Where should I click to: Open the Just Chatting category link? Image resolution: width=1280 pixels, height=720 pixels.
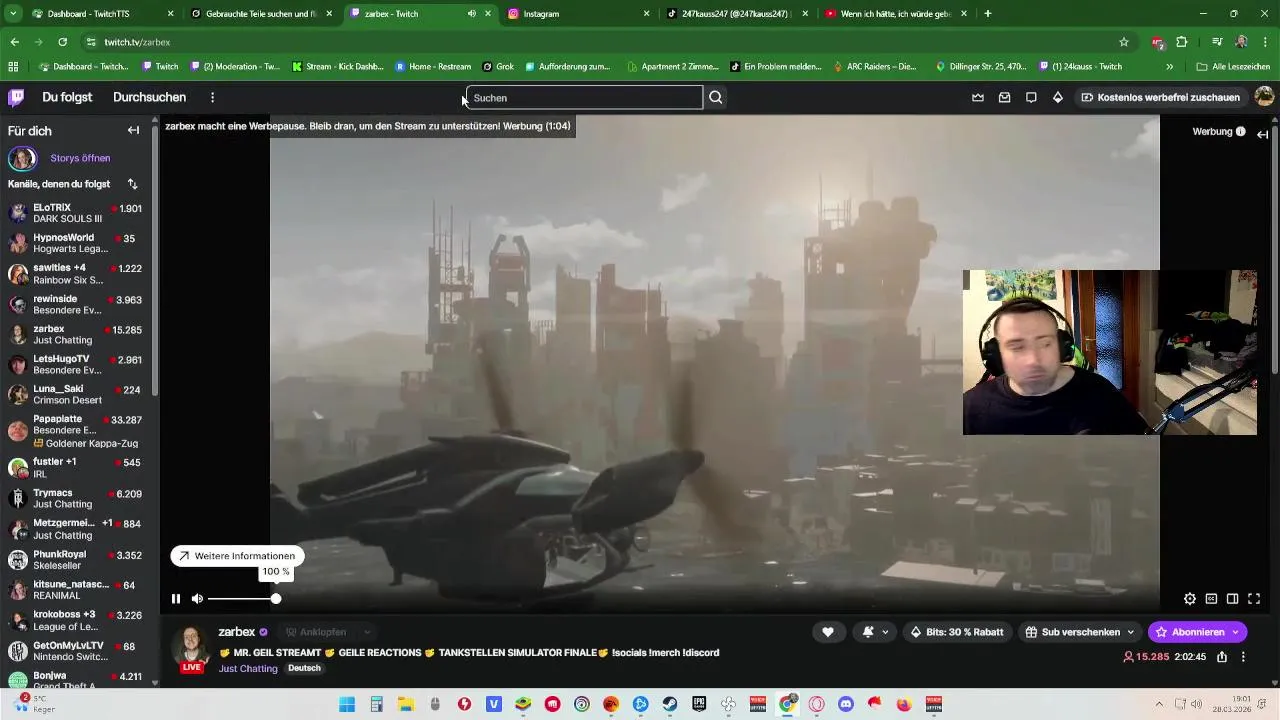248,668
